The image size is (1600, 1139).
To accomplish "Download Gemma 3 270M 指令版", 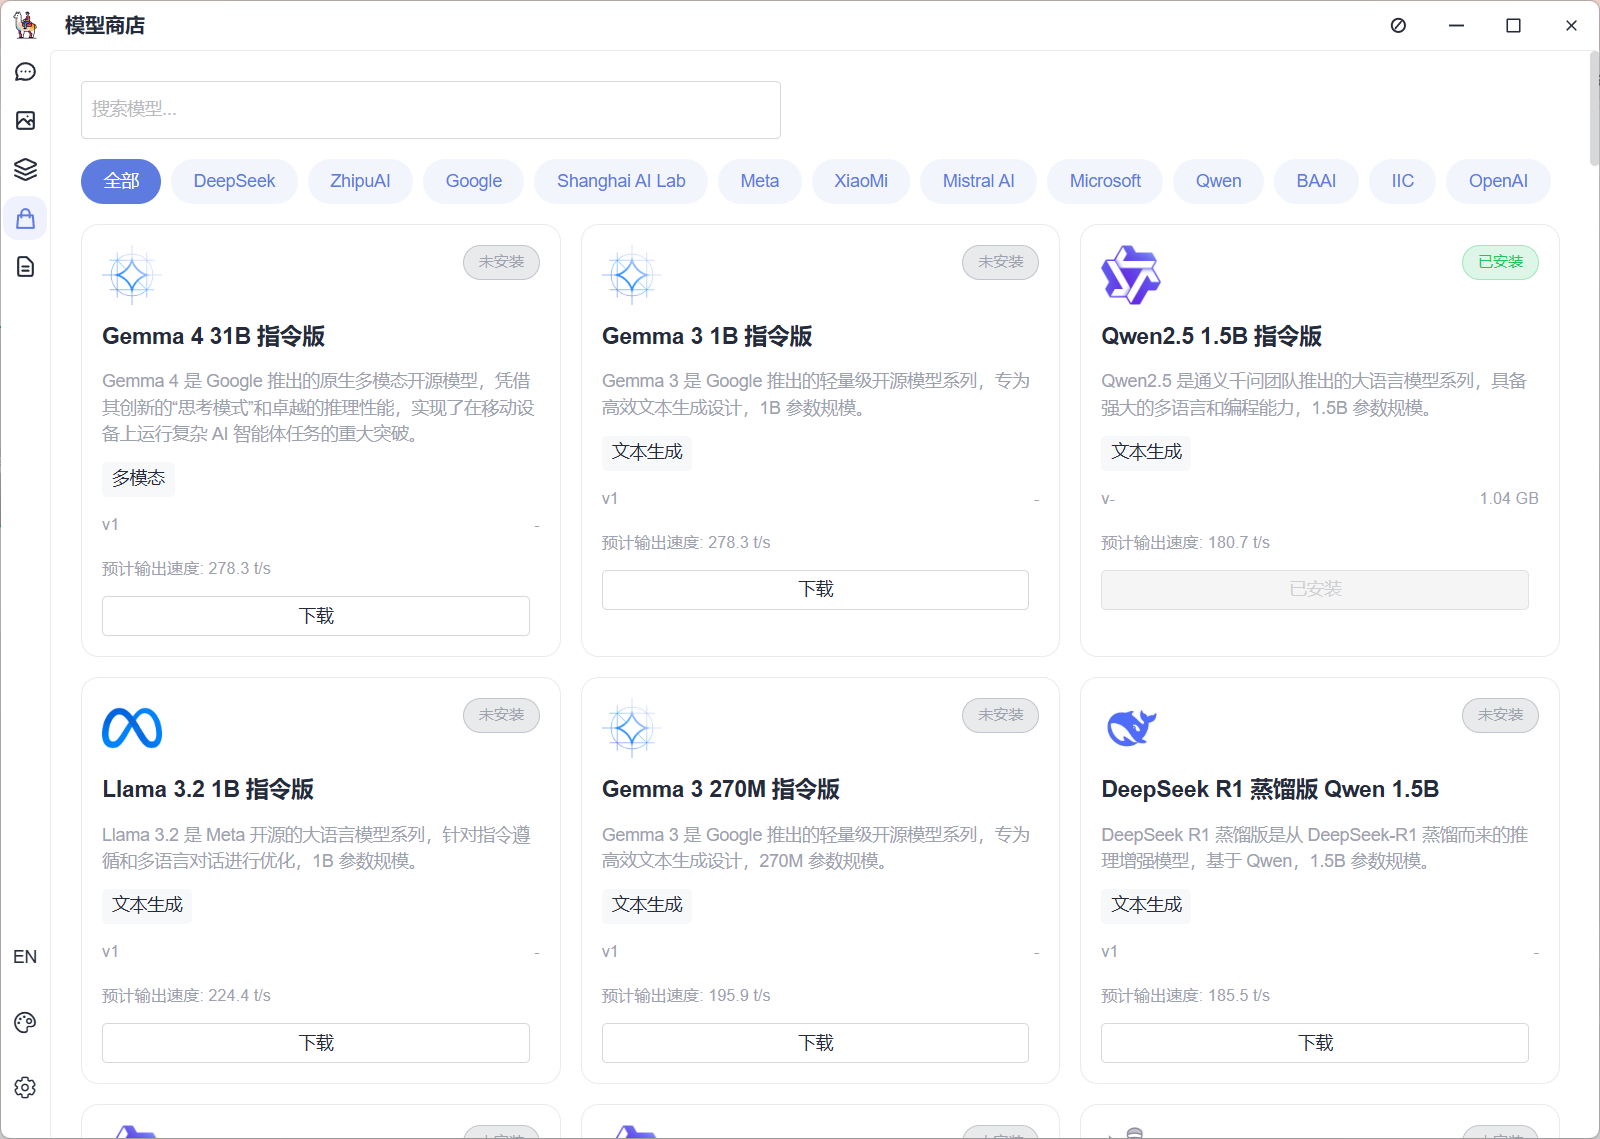I will (x=815, y=1043).
